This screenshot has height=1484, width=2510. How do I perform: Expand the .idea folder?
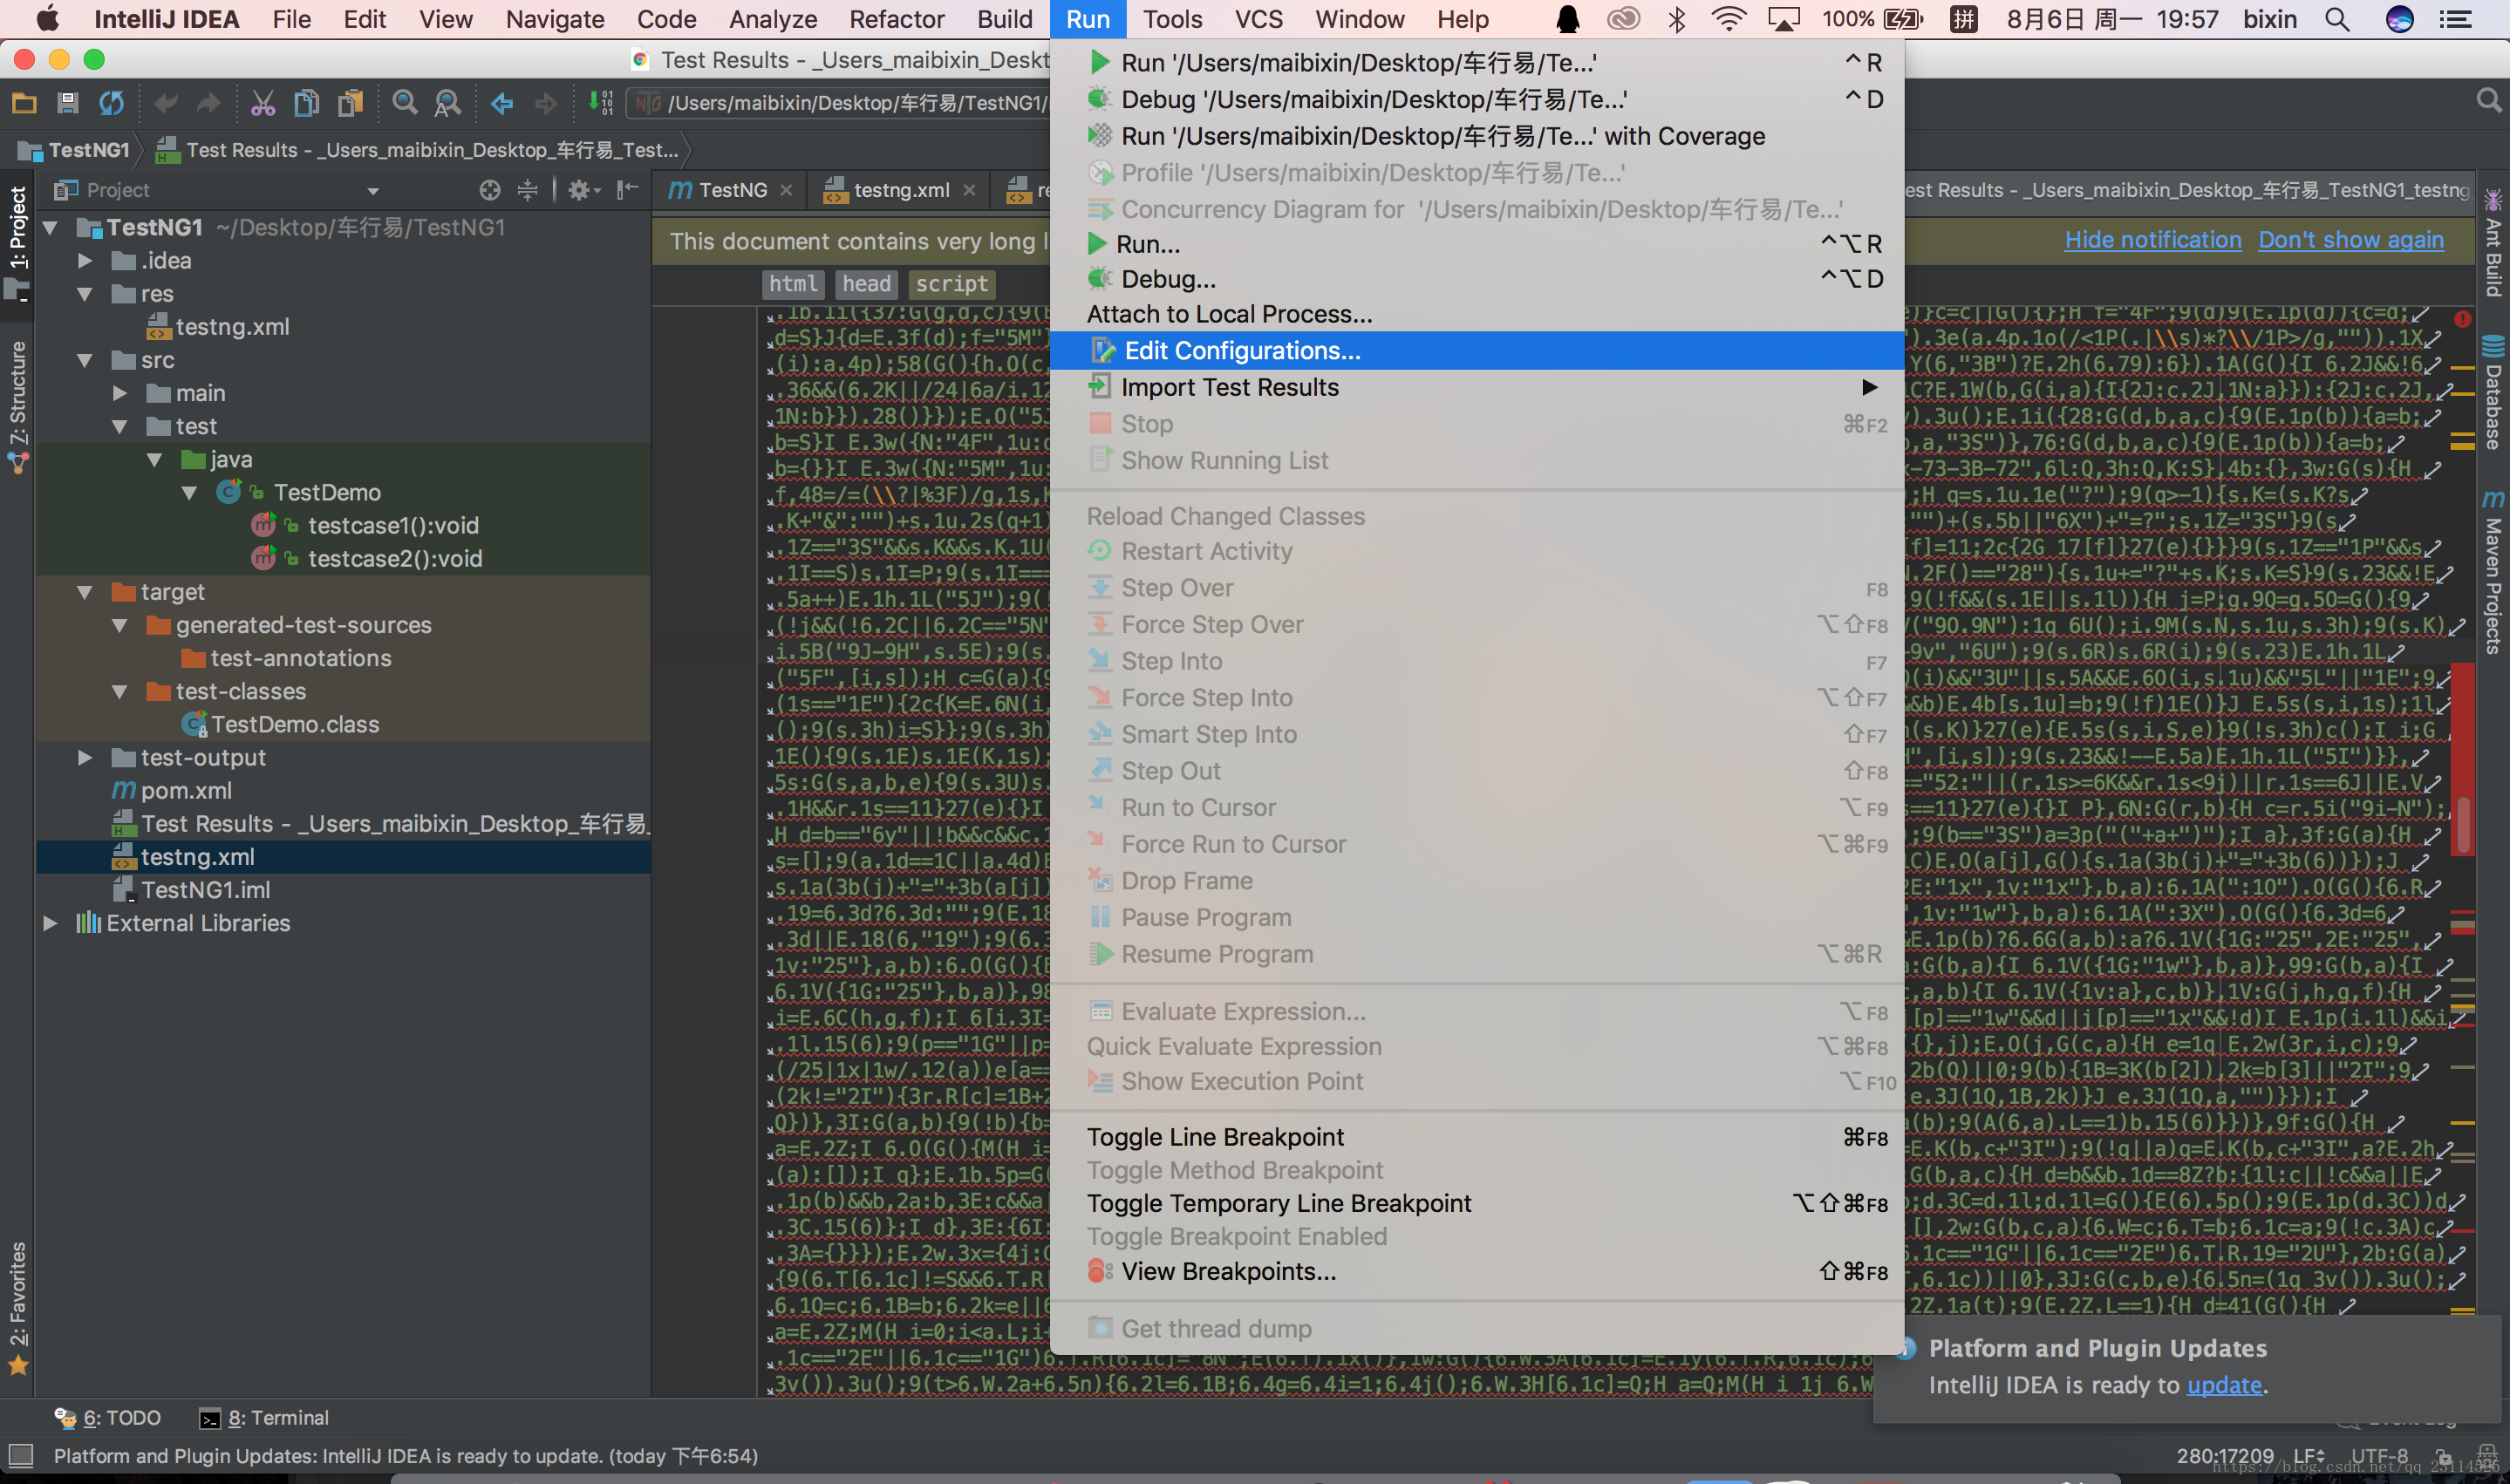tap(85, 261)
